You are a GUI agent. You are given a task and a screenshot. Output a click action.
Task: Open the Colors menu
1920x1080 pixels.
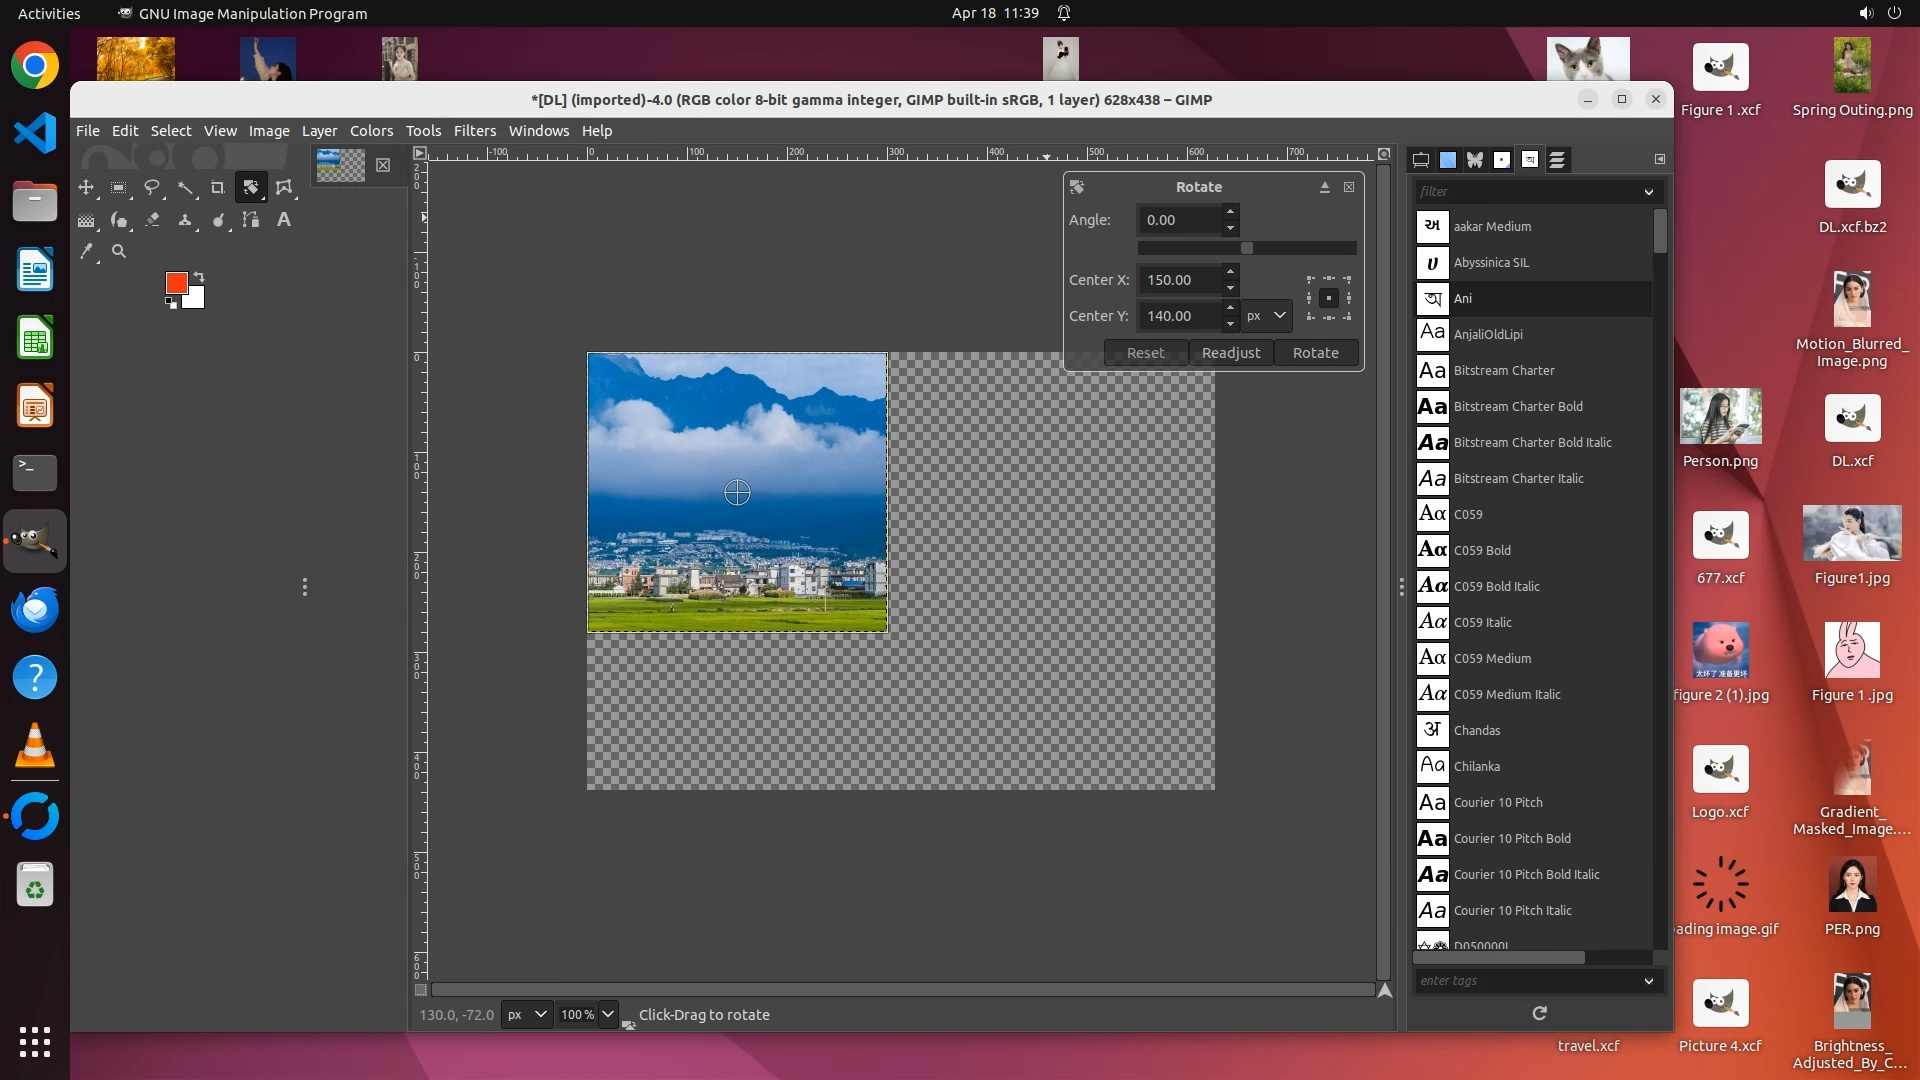[x=371, y=131]
